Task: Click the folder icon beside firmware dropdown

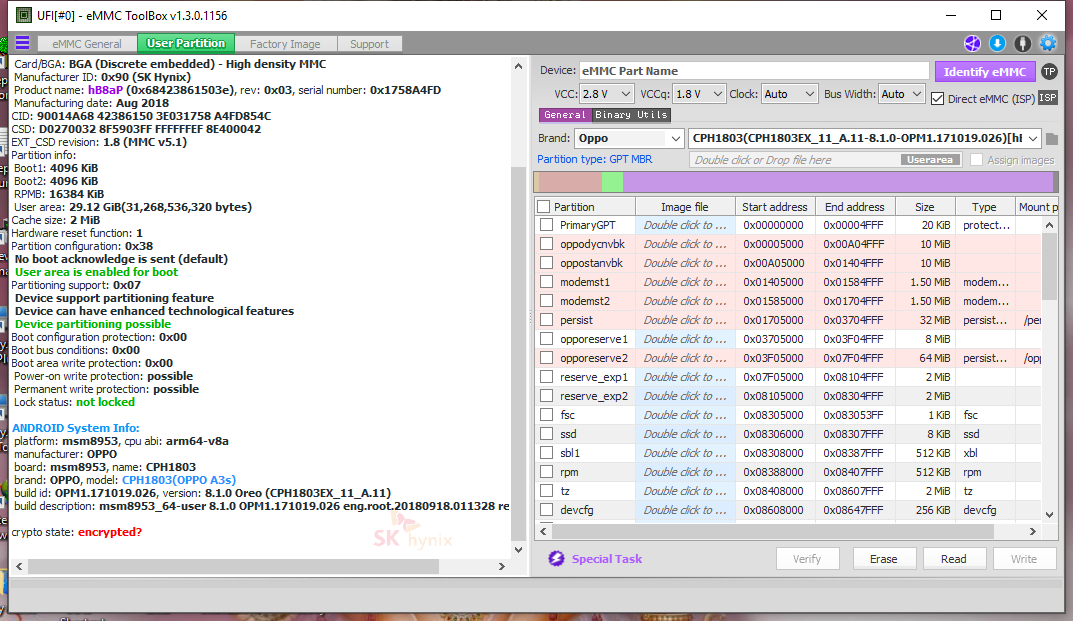Action: click(x=1052, y=139)
